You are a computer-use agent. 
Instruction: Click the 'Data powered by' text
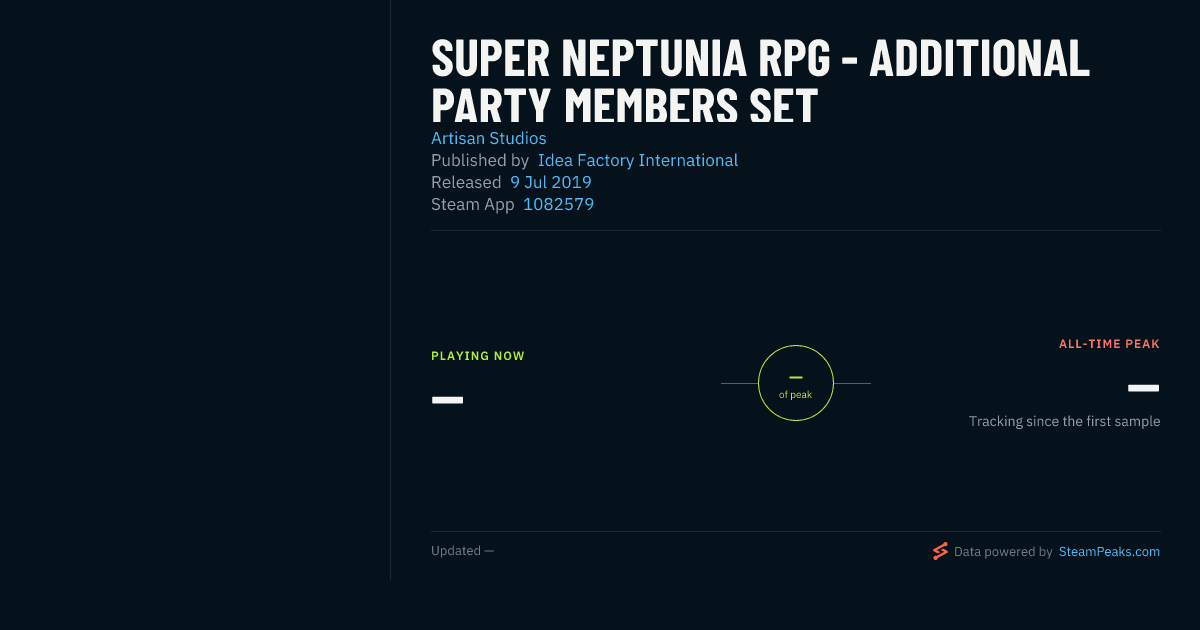[x=1003, y=551]
